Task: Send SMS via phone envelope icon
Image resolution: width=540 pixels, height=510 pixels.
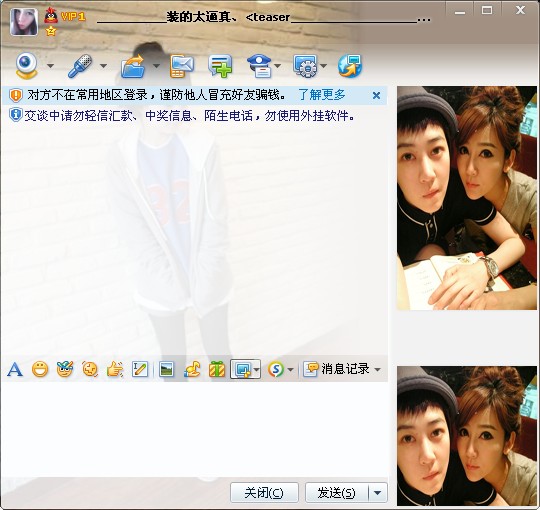Action: (181, 65)
